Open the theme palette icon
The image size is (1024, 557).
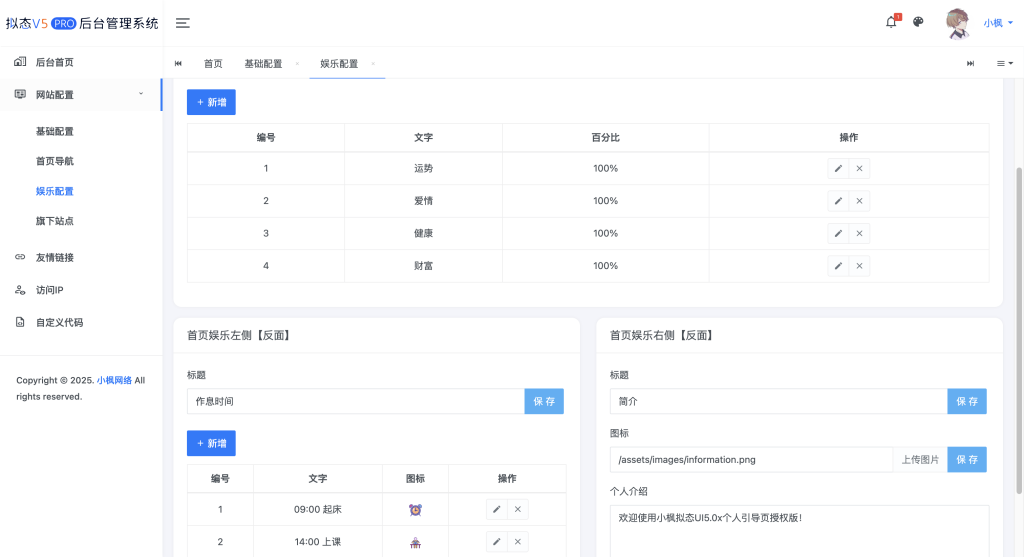coord(918,22)
